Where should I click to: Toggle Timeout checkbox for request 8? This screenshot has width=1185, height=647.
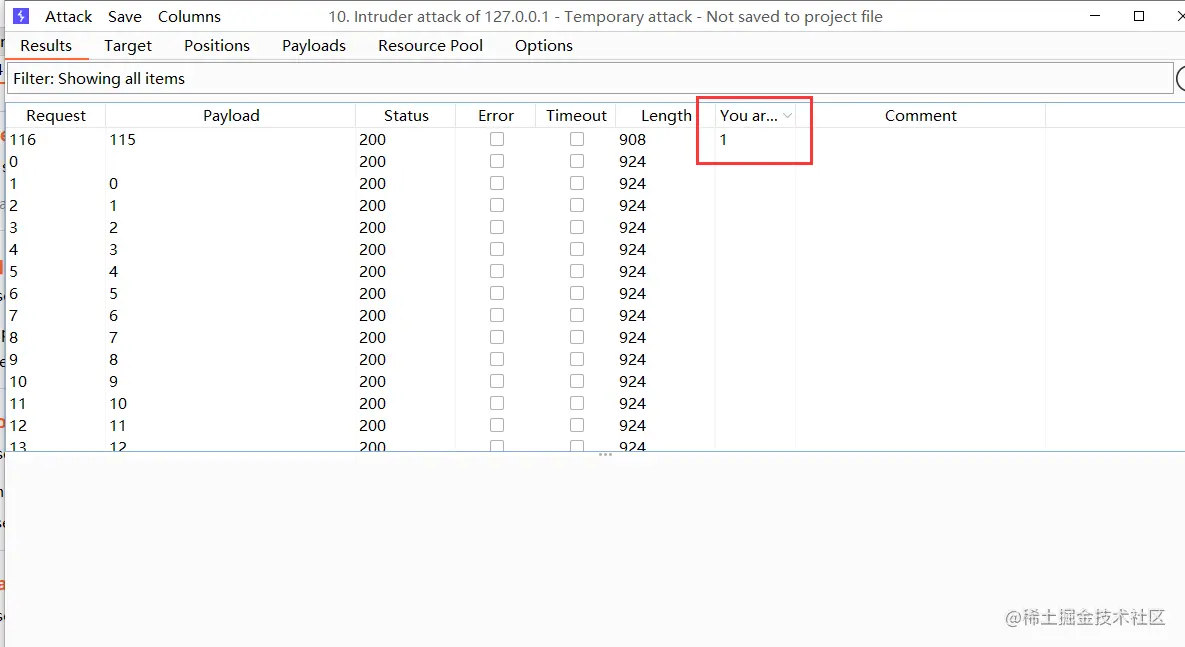click(577, 337)
